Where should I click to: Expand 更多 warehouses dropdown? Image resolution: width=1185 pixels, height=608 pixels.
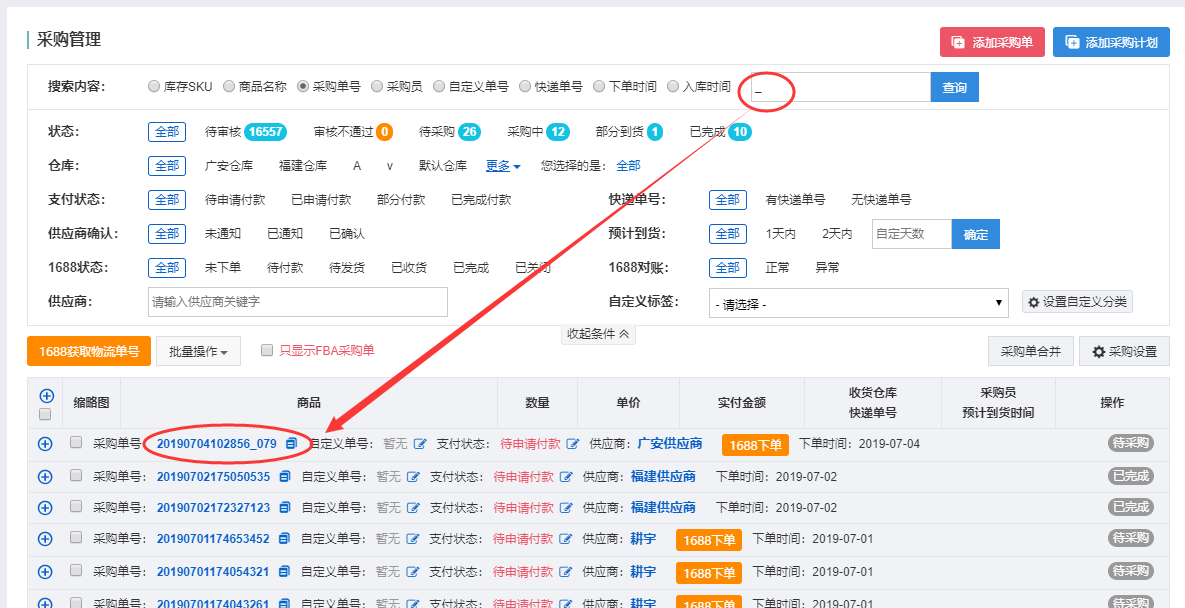pos(503,165)
